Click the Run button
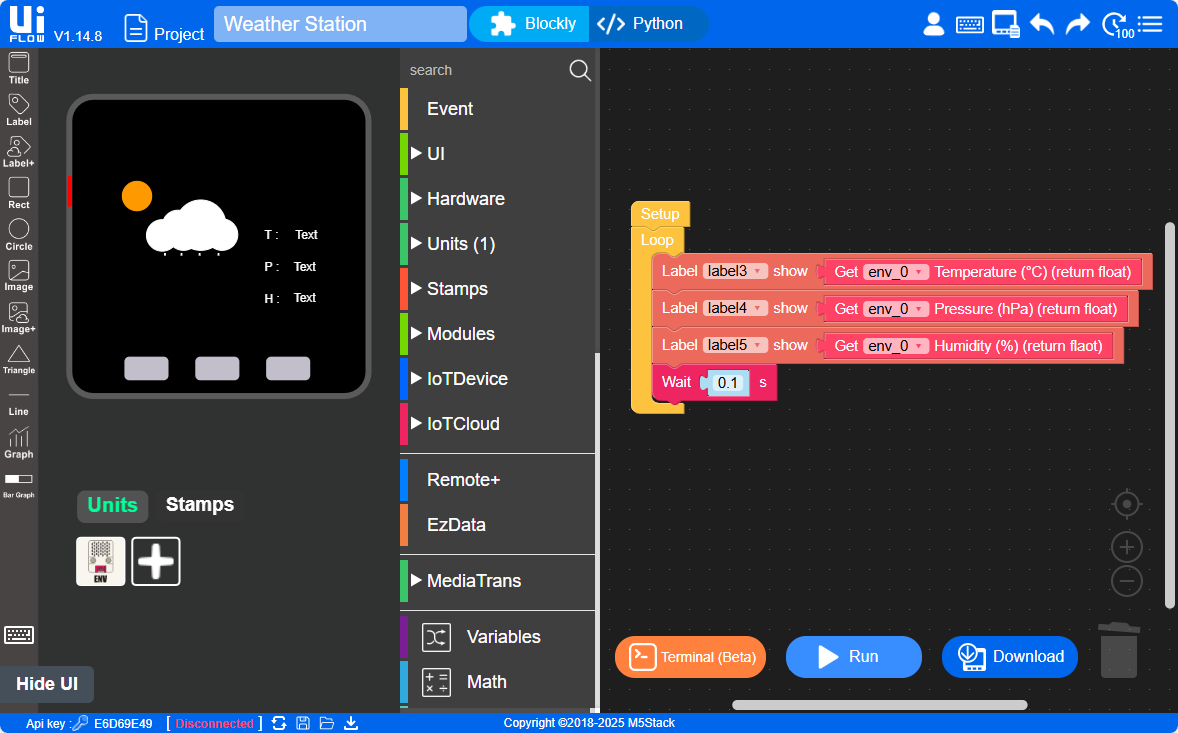1178x733 pixels. (853, 657)
